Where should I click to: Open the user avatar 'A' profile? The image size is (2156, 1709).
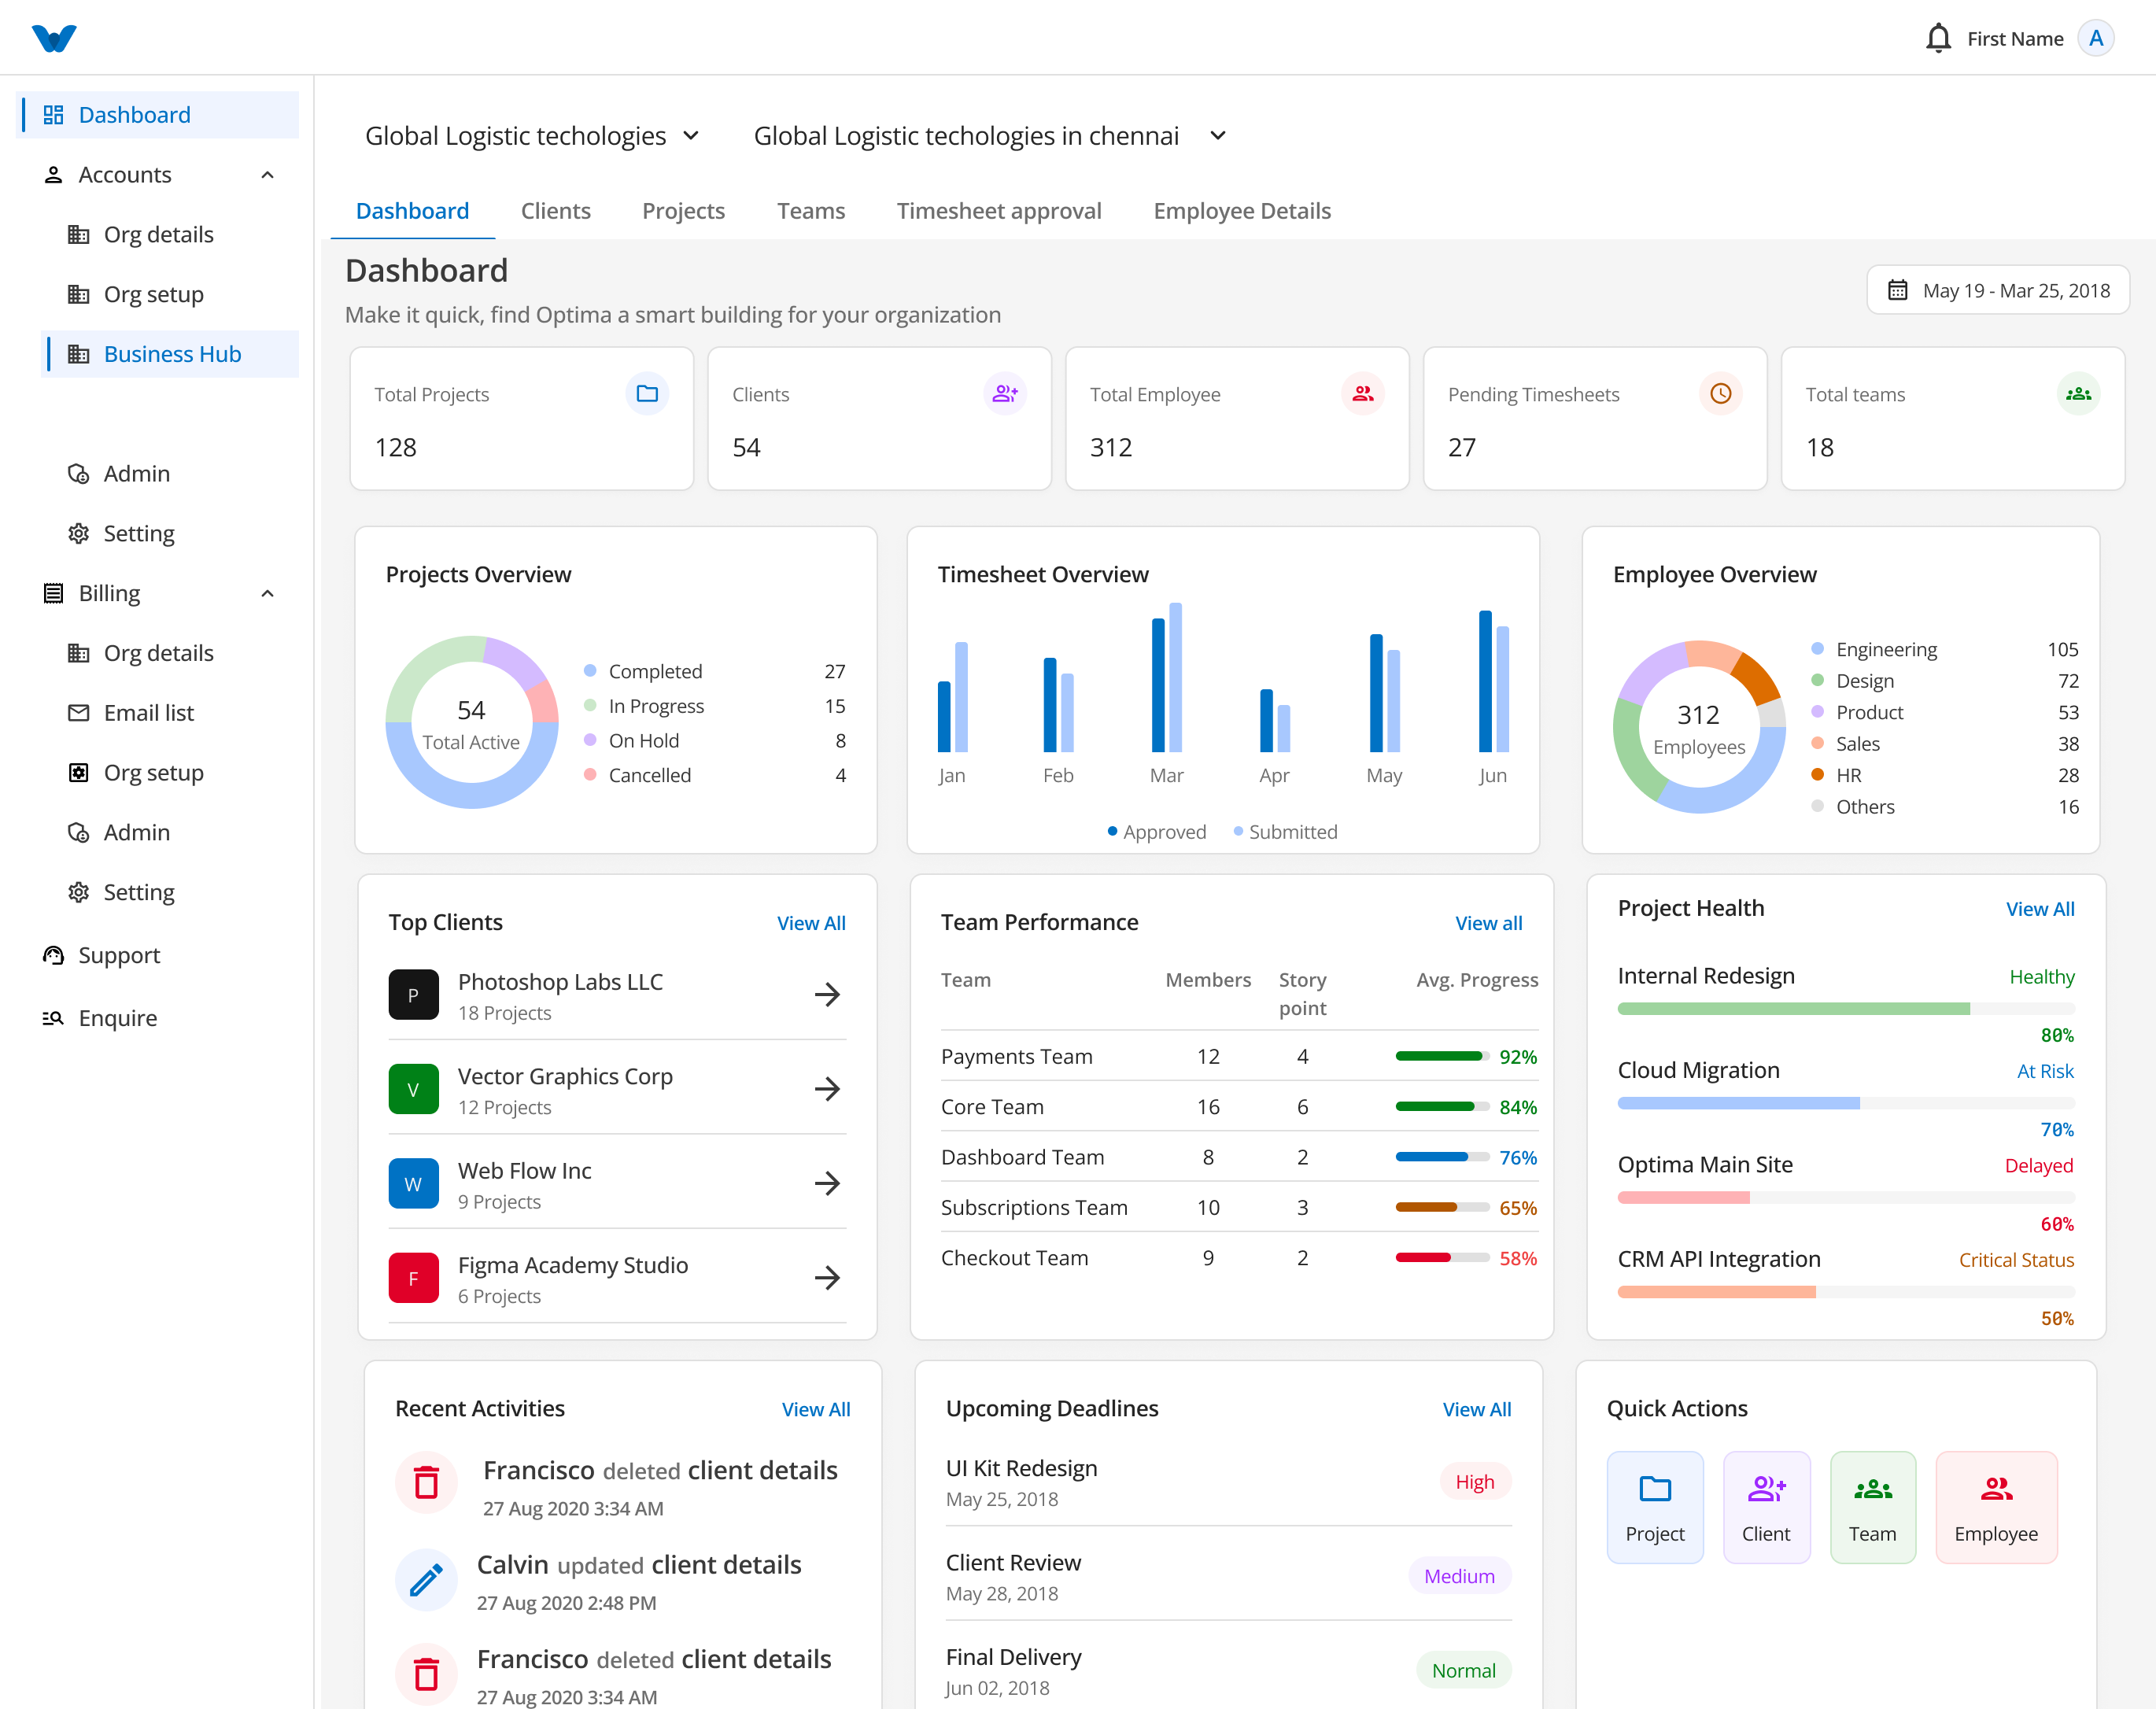pyautogui.click(x=2095, y=38)
